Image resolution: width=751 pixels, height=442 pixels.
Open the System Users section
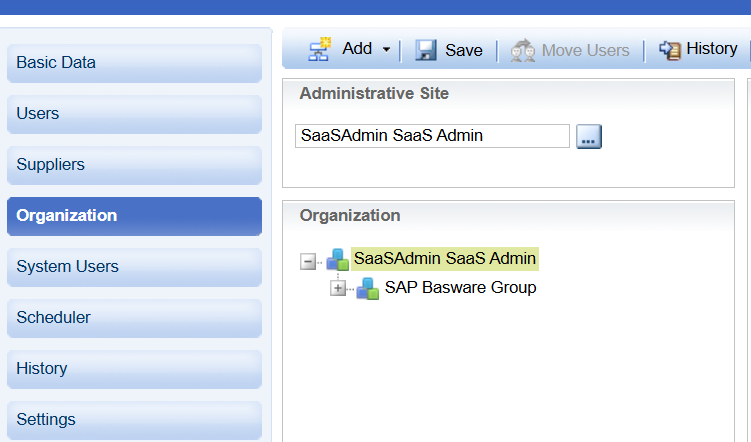pos(134,266)
